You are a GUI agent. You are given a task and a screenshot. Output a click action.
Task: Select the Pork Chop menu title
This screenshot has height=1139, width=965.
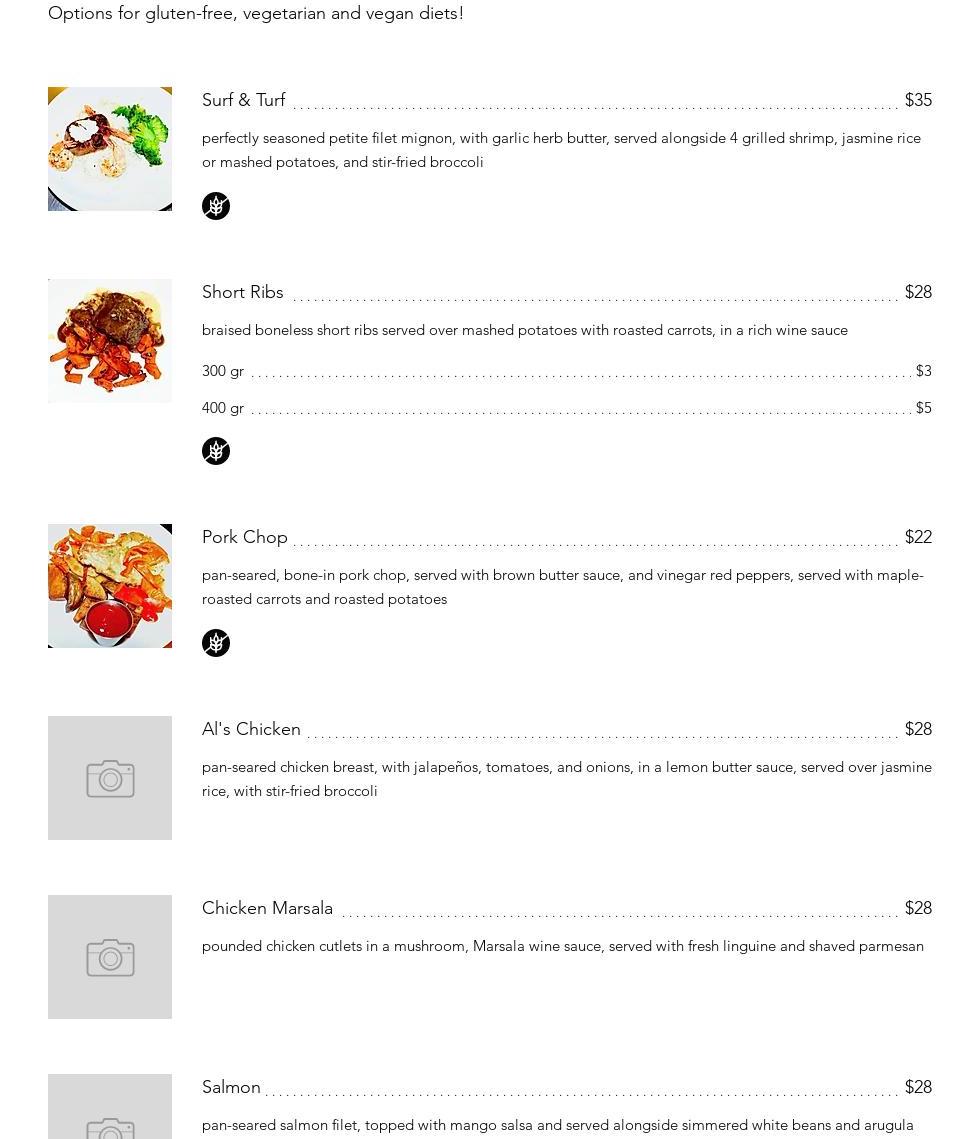tap(245, 537)
